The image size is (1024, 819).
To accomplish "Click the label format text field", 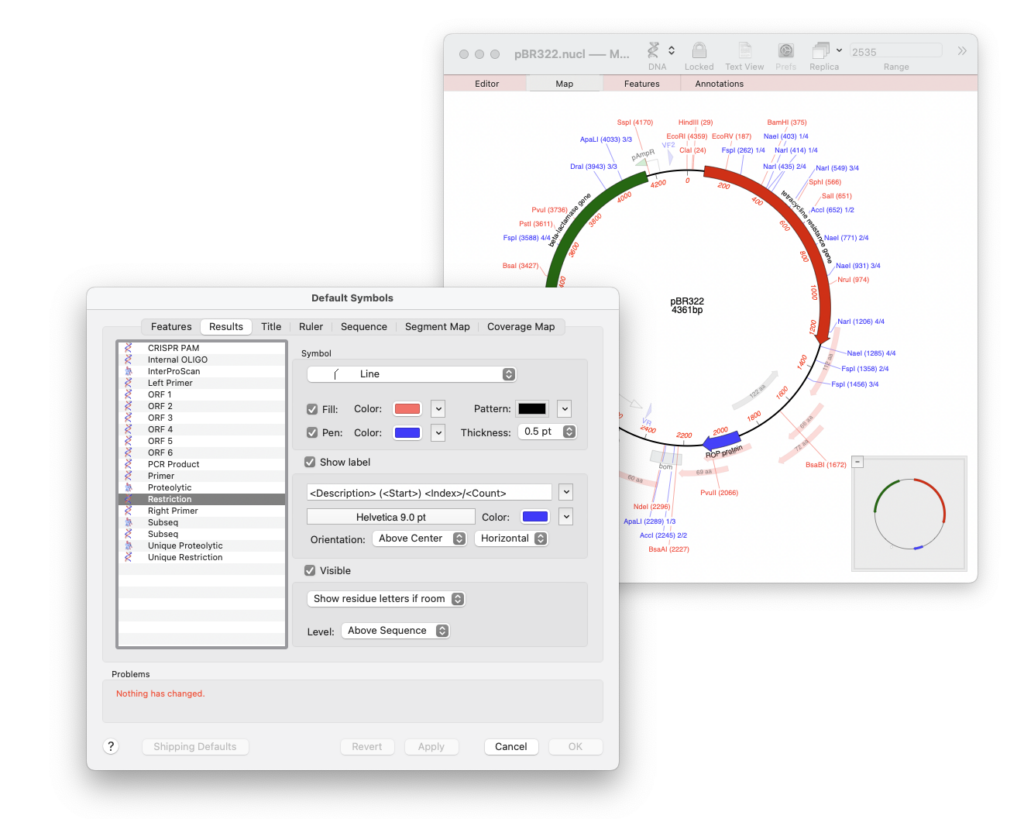I will pos(430,492).
